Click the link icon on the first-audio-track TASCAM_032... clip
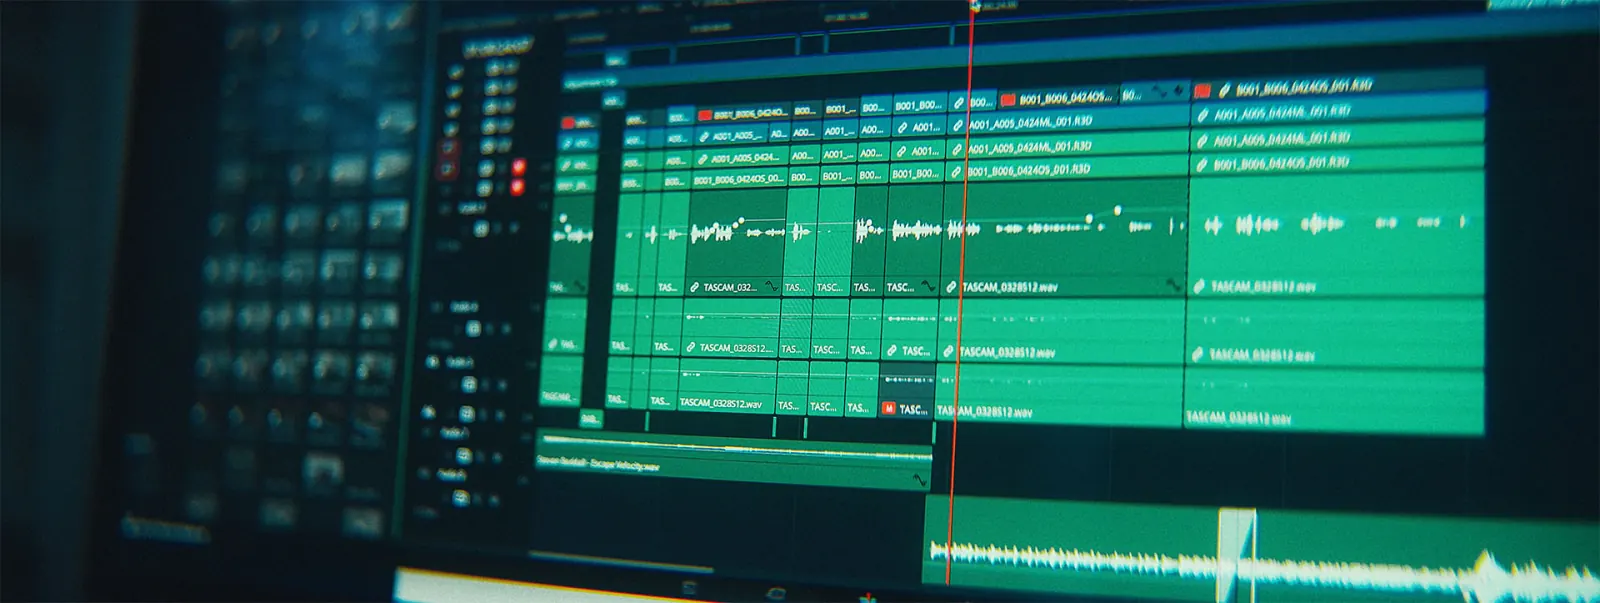Screen dimensions: 1600x603 point(694,288)
